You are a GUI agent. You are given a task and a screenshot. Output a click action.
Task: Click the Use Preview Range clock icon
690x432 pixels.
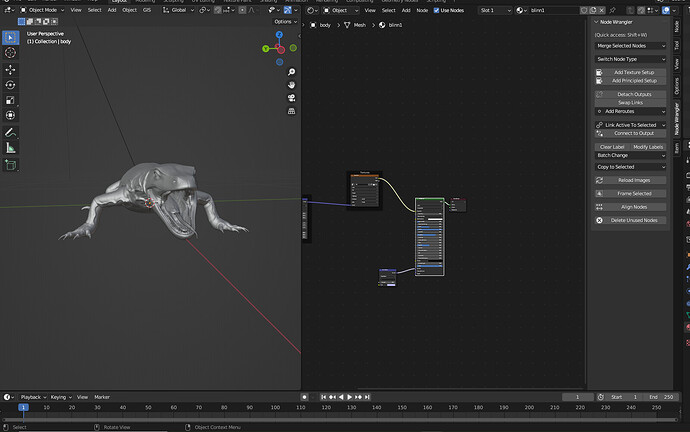point(600,397)
